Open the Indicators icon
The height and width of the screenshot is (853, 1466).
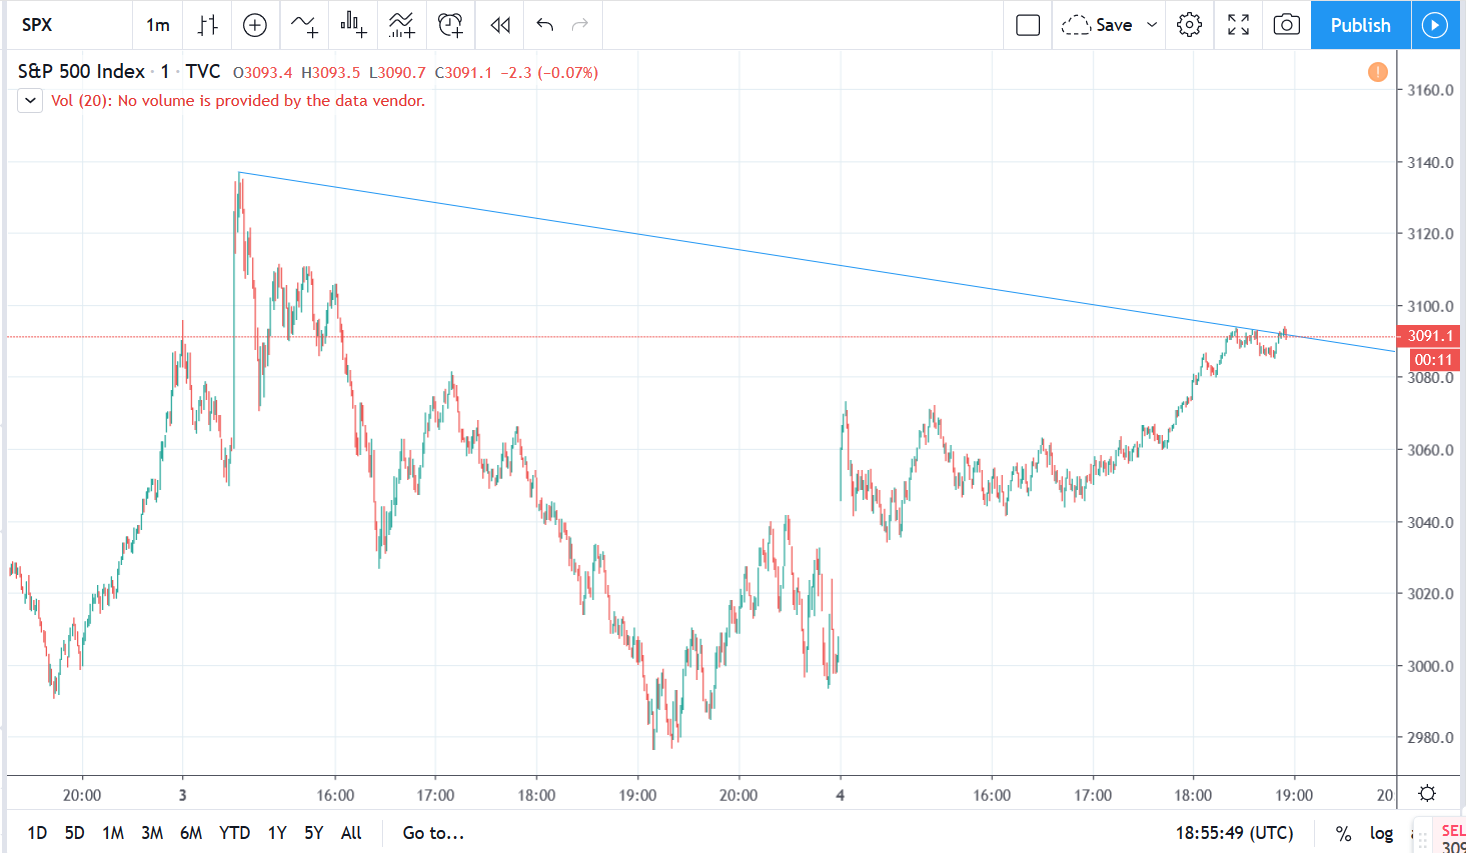tap(304, 25)
